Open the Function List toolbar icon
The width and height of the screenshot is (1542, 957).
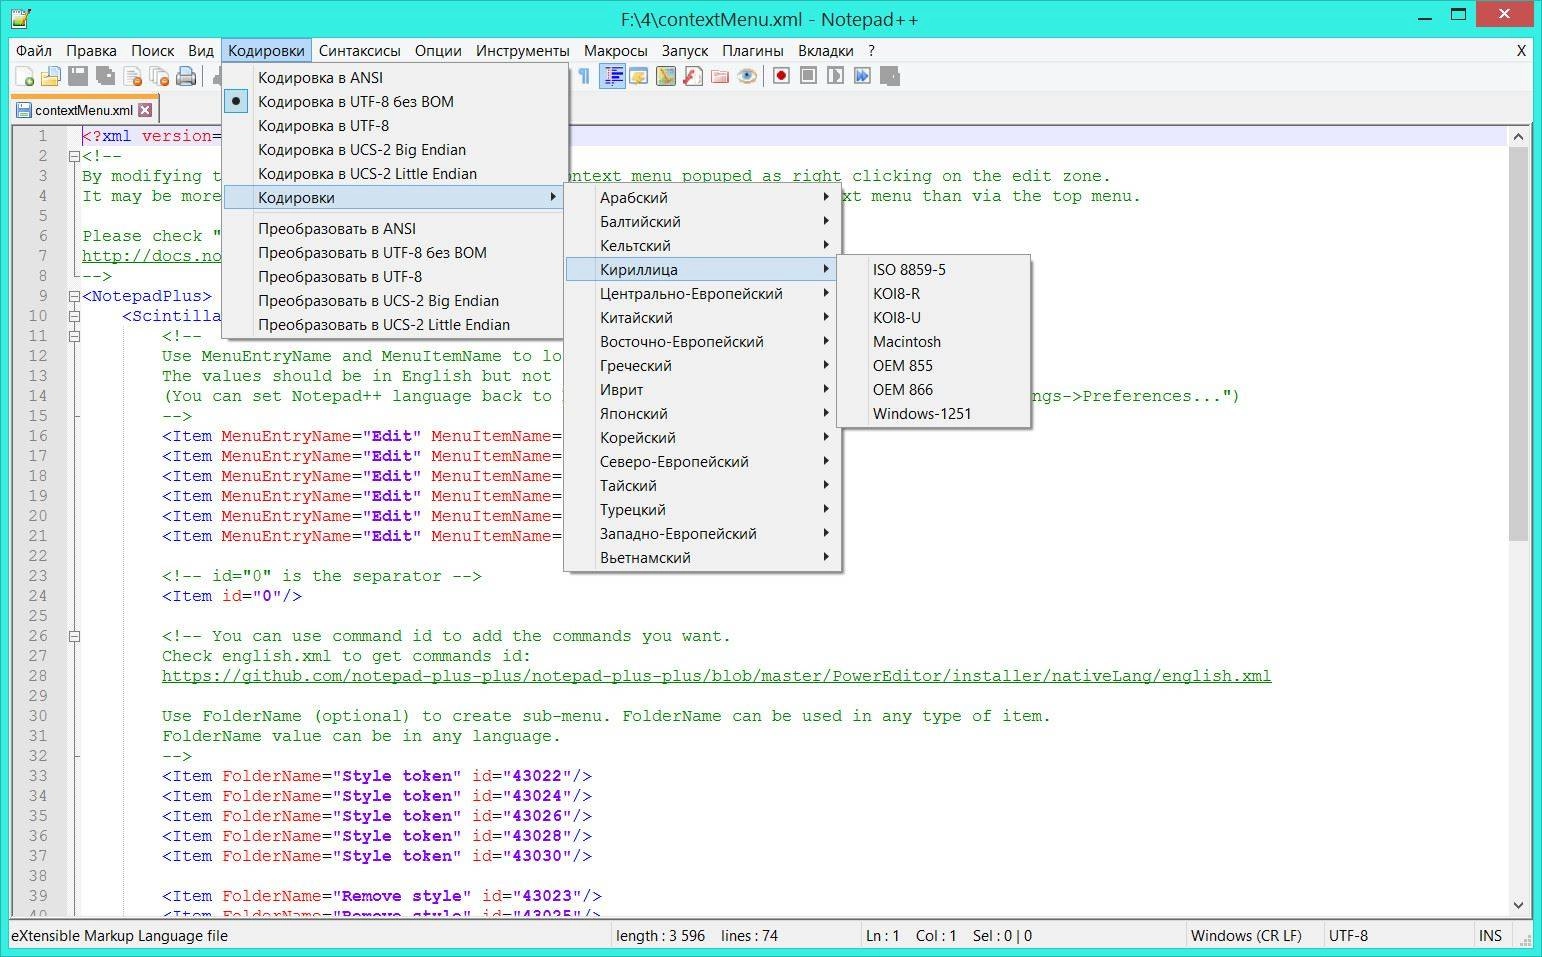693,76
